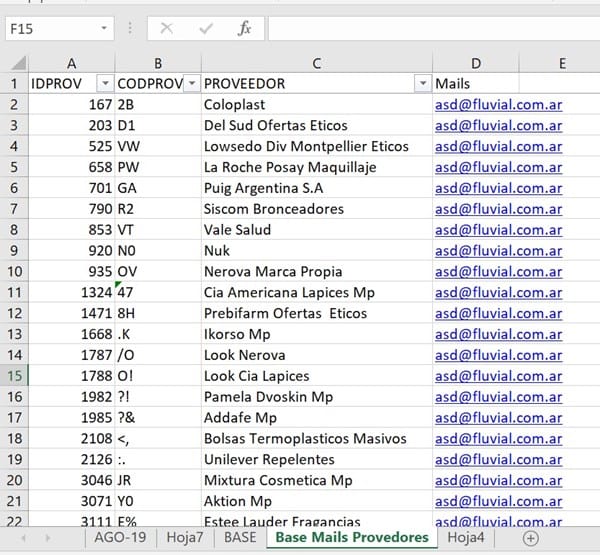Select cell with Del Sud Ofertas Eticos
This screenshot has width=600, height=555.
pyautogui.click(x=317, y=126)
